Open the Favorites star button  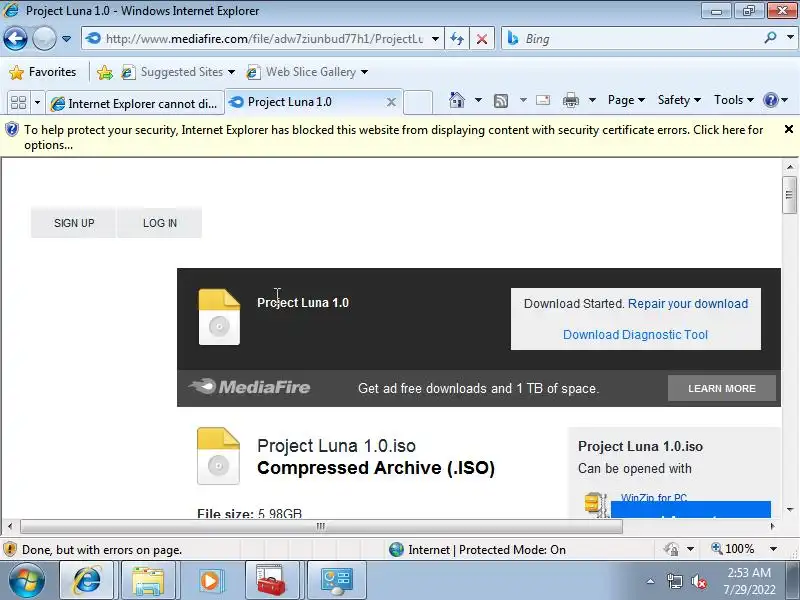click(x=42, y=72)
